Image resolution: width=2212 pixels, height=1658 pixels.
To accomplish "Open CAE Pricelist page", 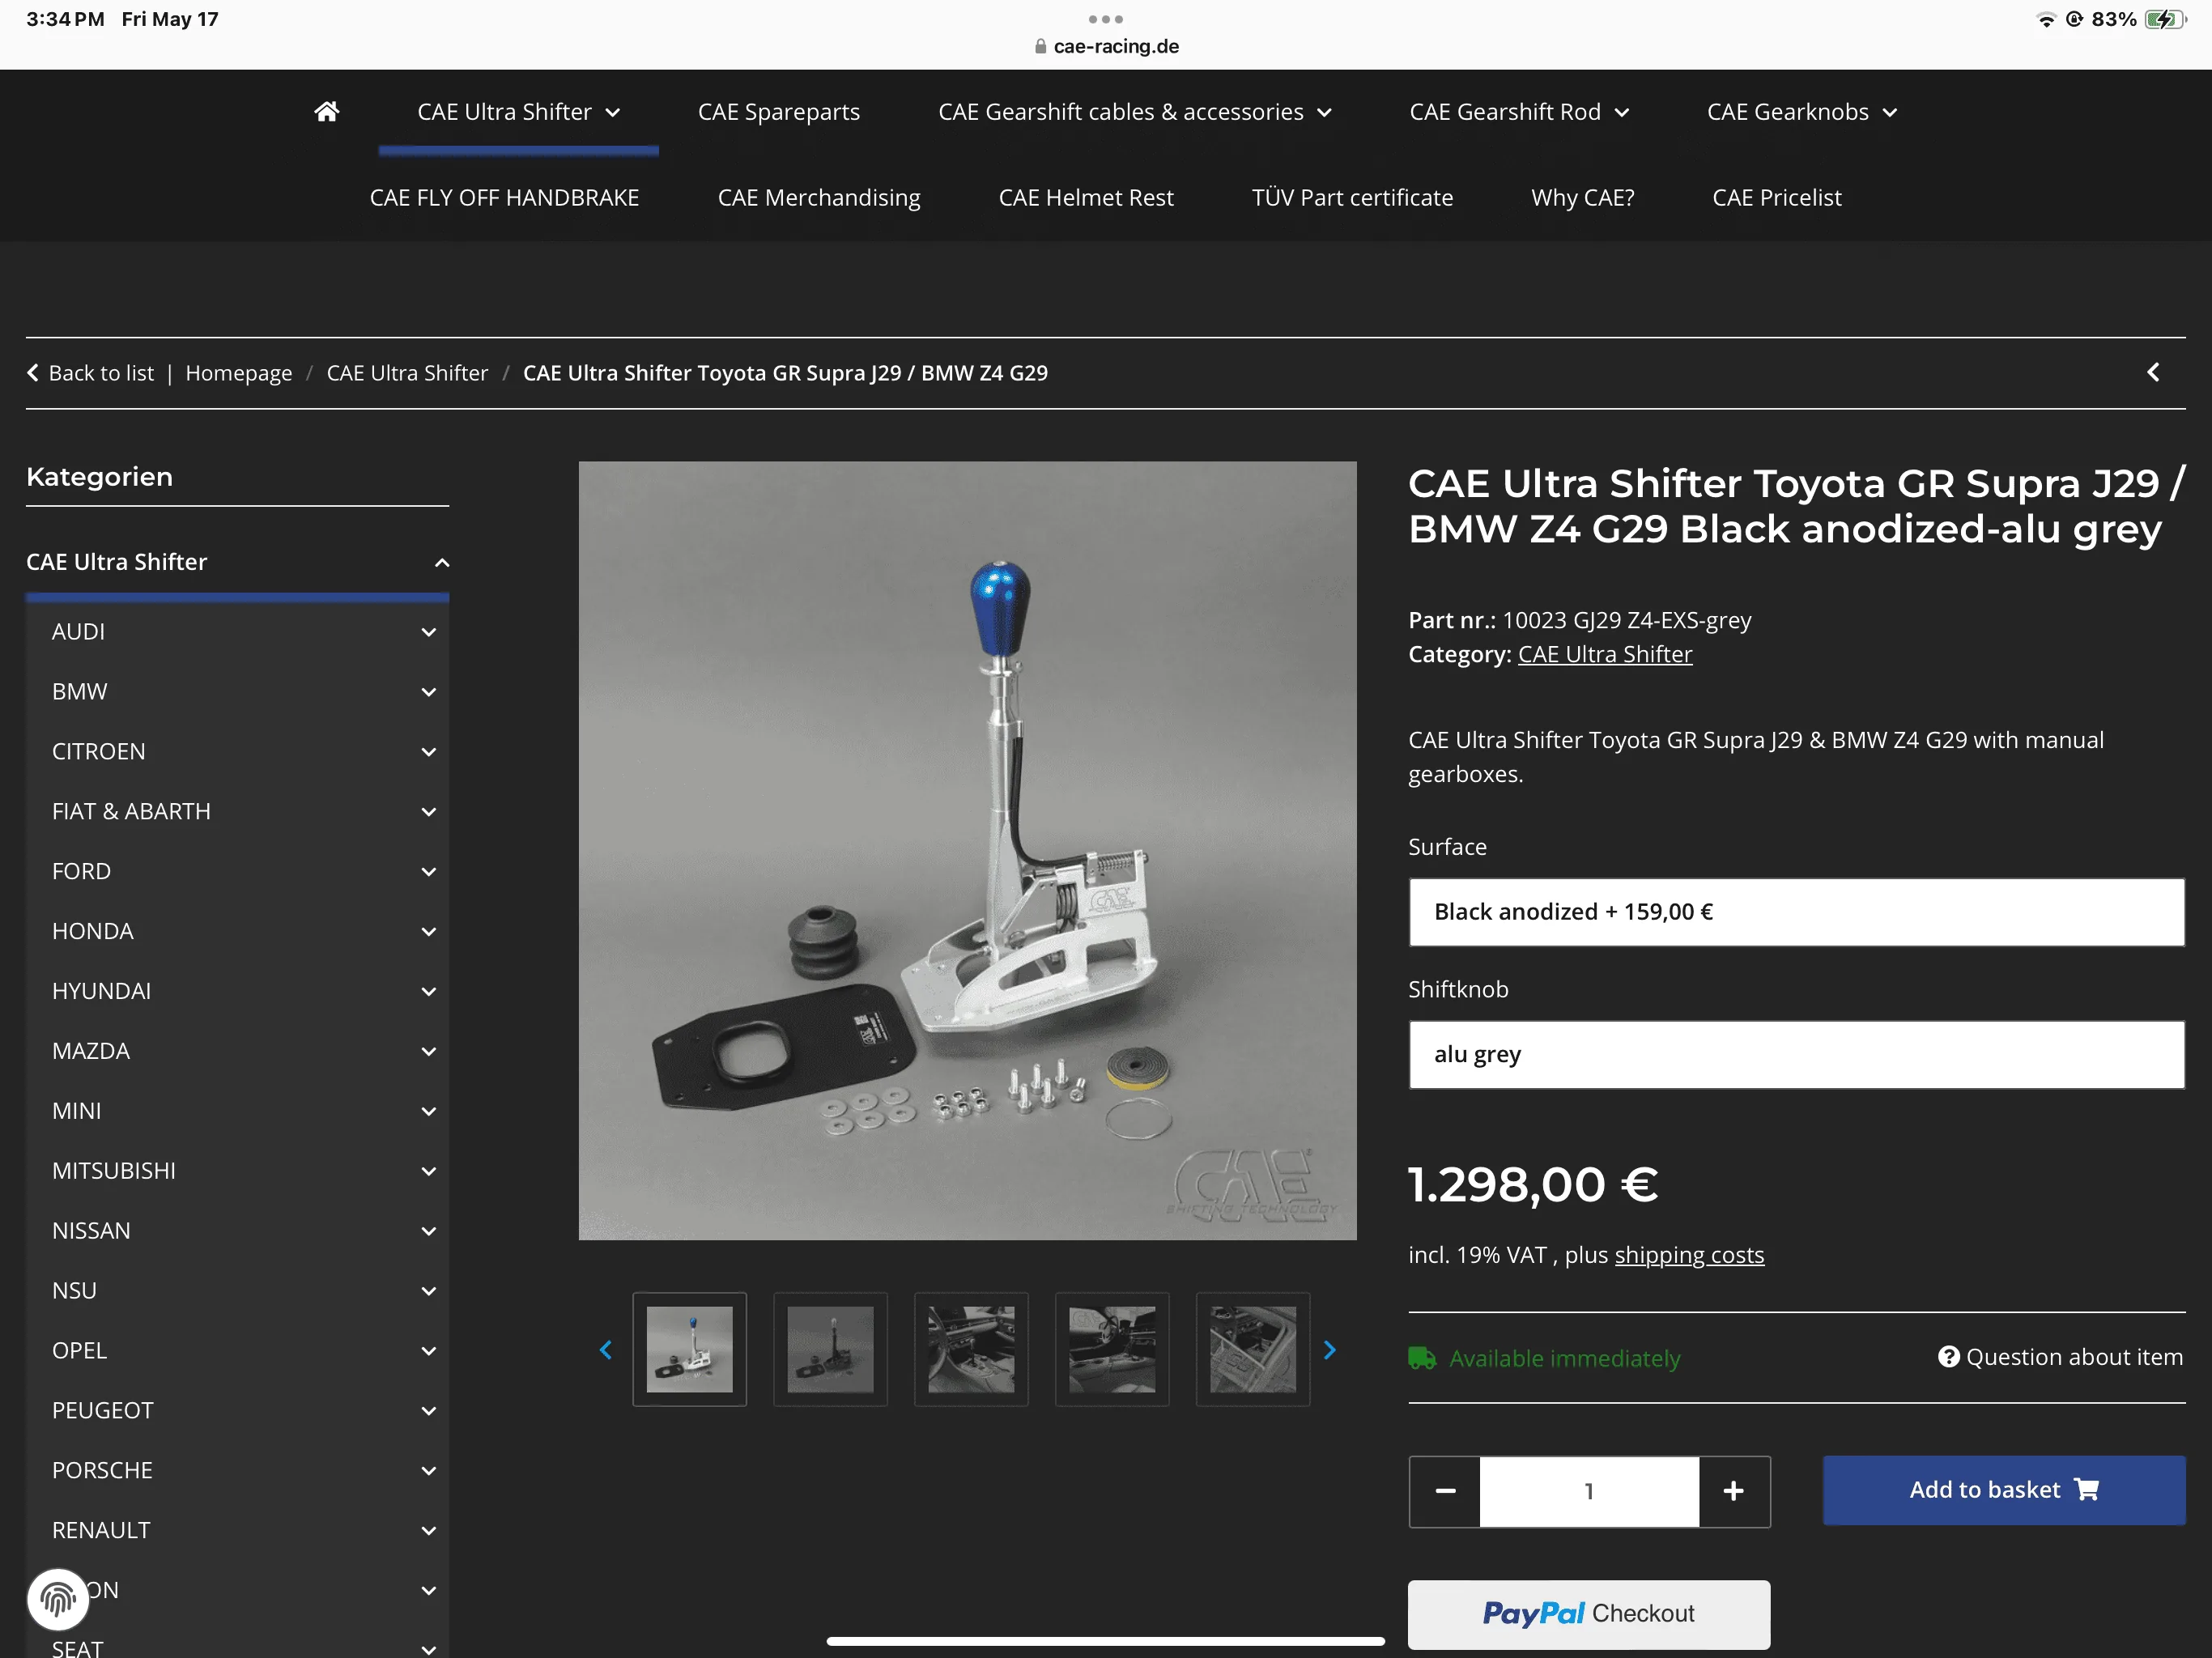I will tap(1776, 198).
